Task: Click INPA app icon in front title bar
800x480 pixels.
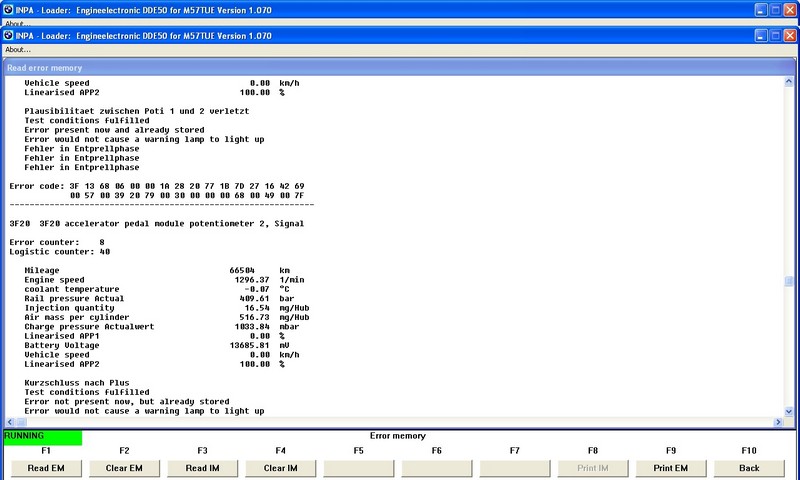Action: tap(9, 35)
